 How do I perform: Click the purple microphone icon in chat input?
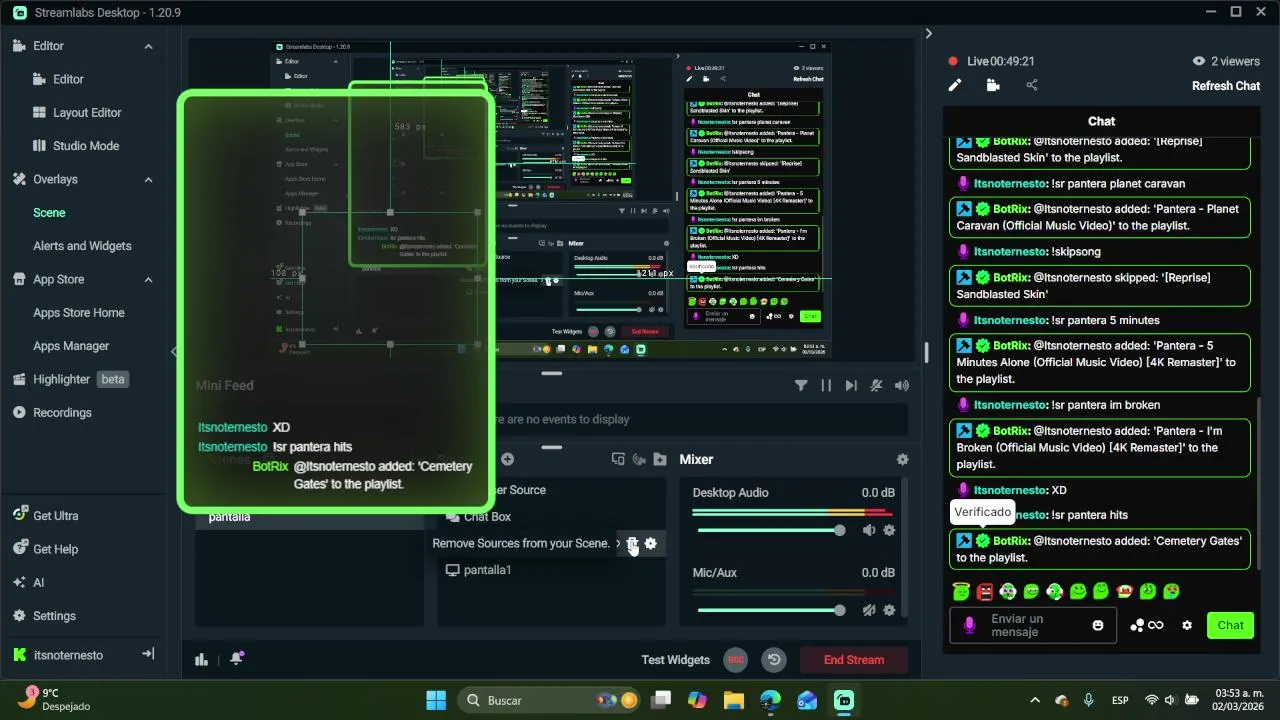(968, 626)
